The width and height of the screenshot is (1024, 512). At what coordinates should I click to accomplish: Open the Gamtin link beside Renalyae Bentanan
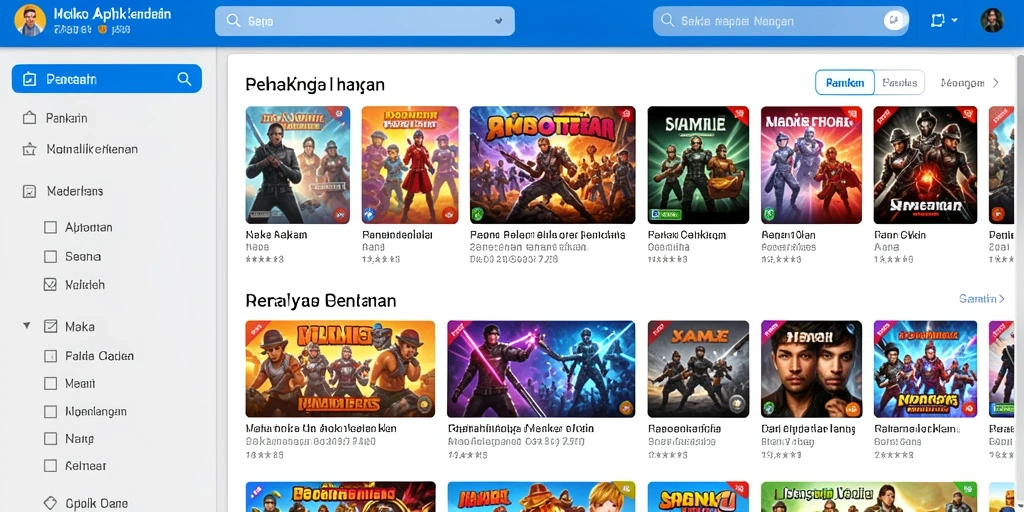click(982, 298)
